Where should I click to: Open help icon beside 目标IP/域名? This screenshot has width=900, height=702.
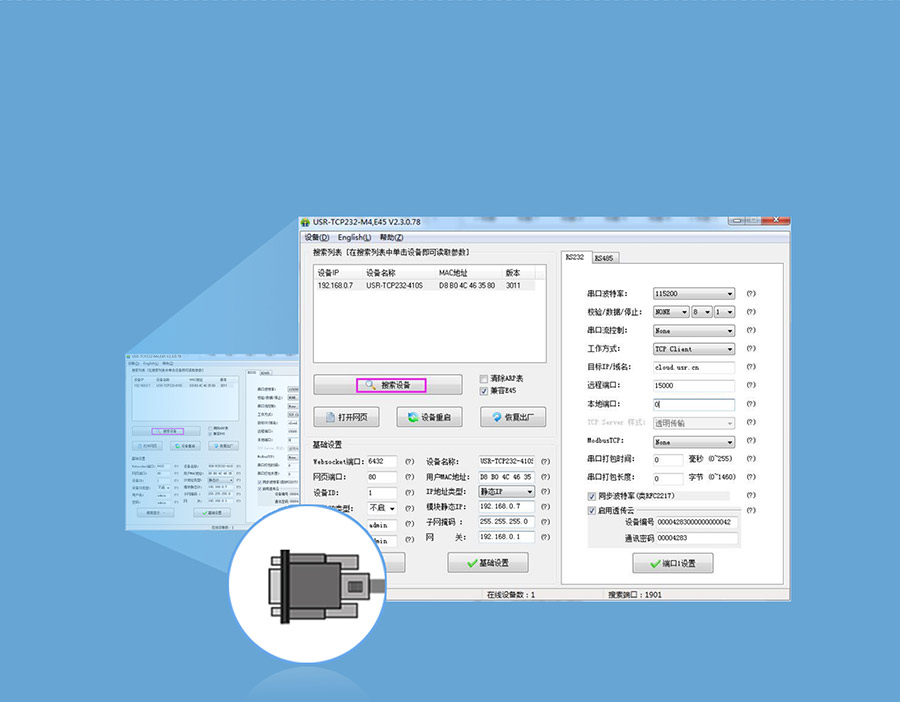click(751, 367)
